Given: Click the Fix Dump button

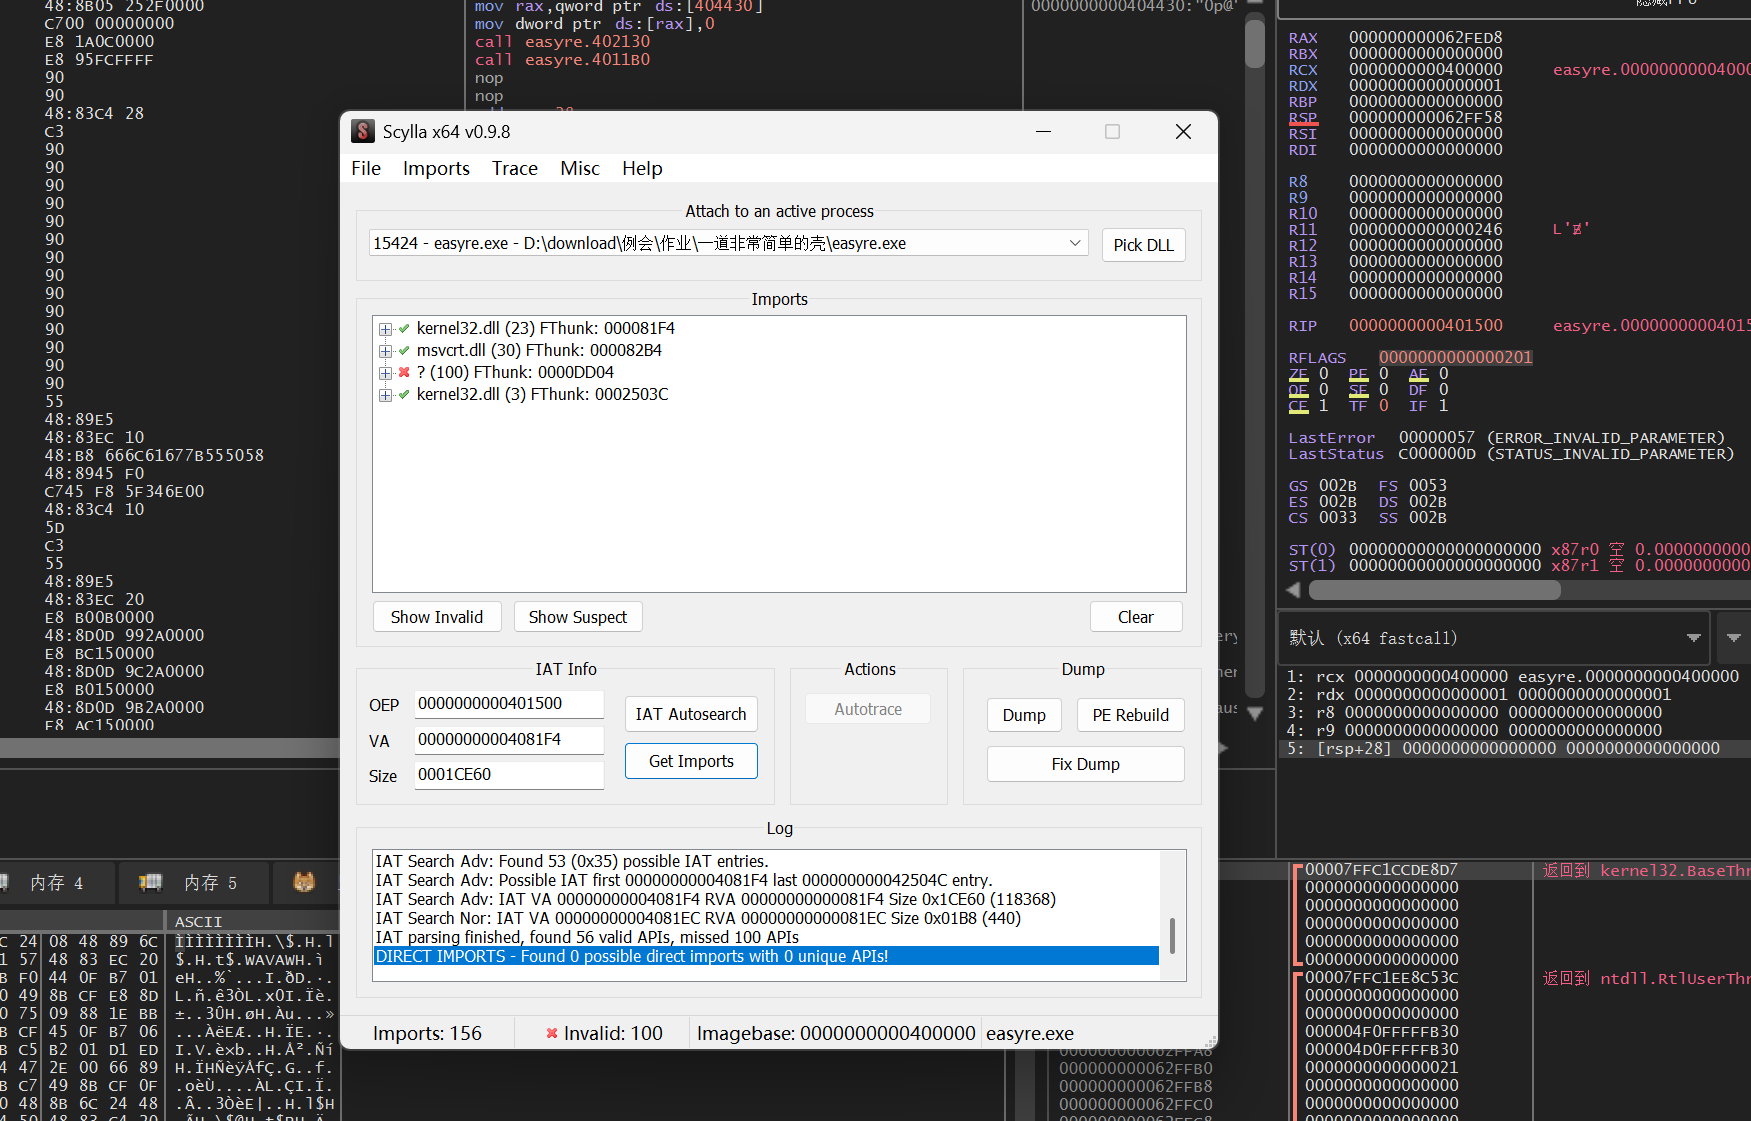Looking at the screenshot, I should (1085, 764).
